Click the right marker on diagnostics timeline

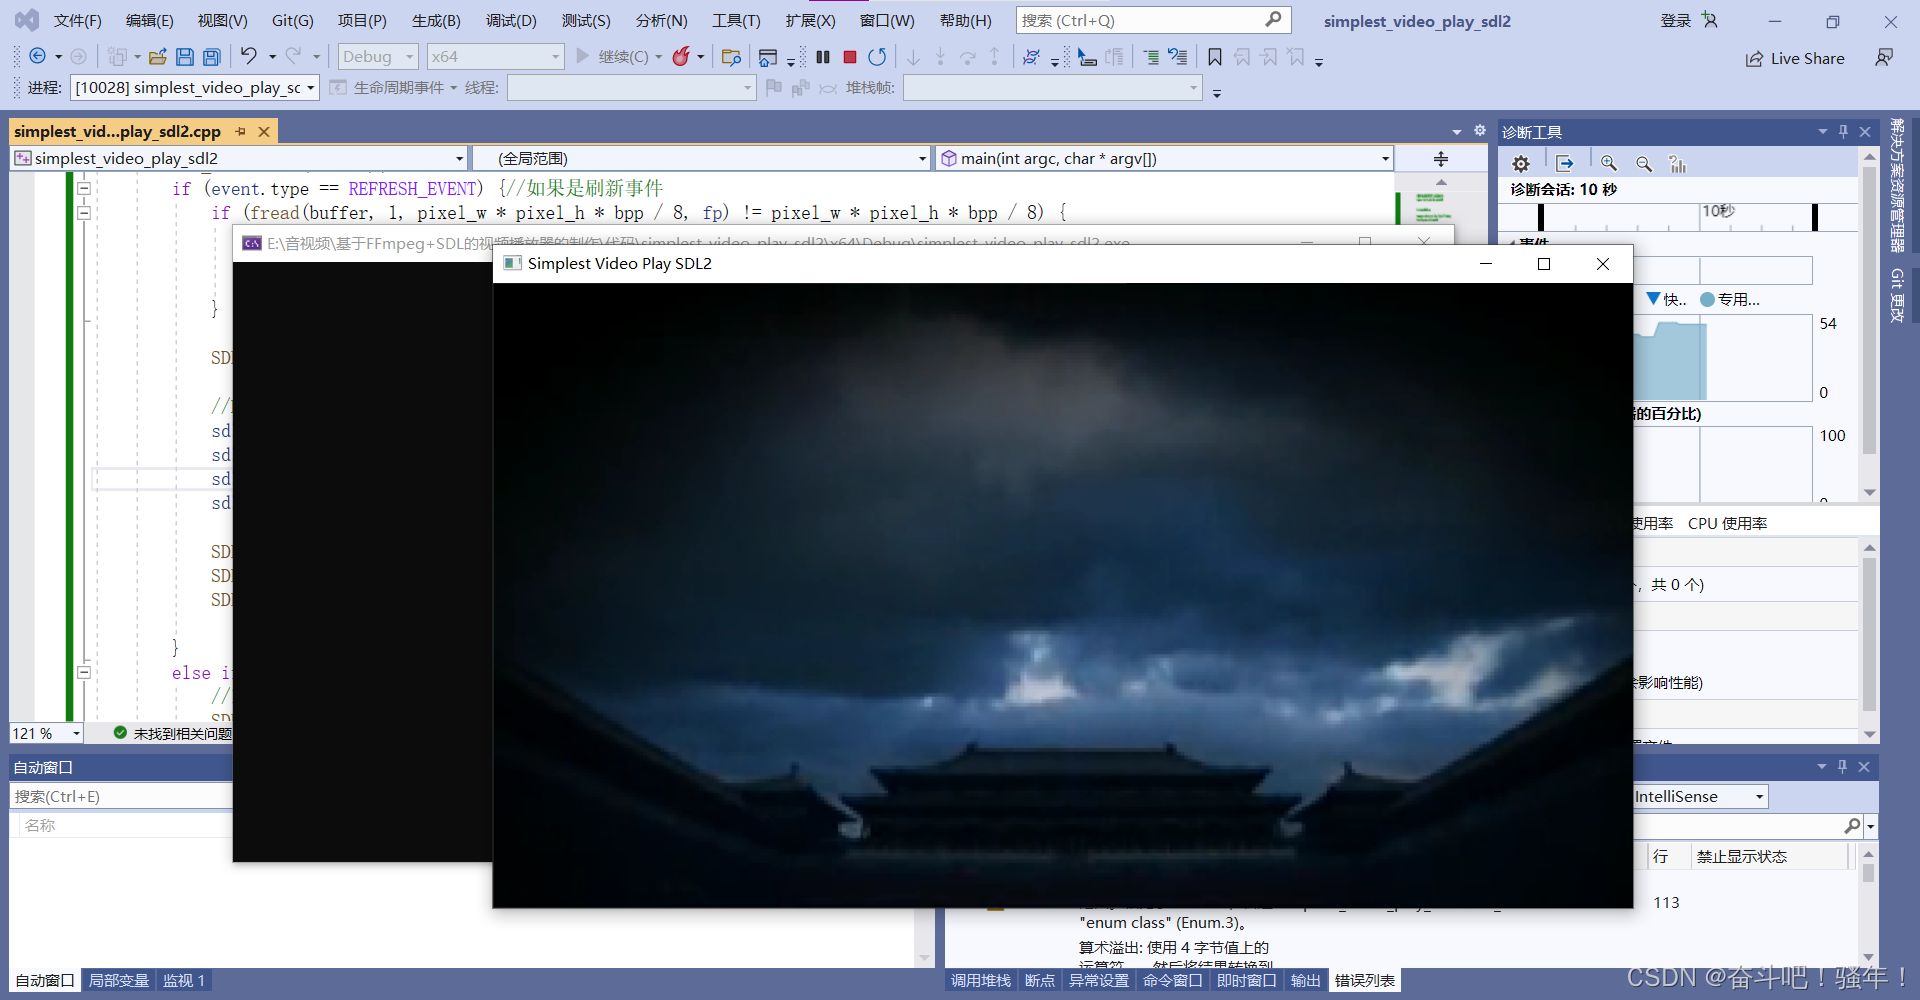(1815, 217)
